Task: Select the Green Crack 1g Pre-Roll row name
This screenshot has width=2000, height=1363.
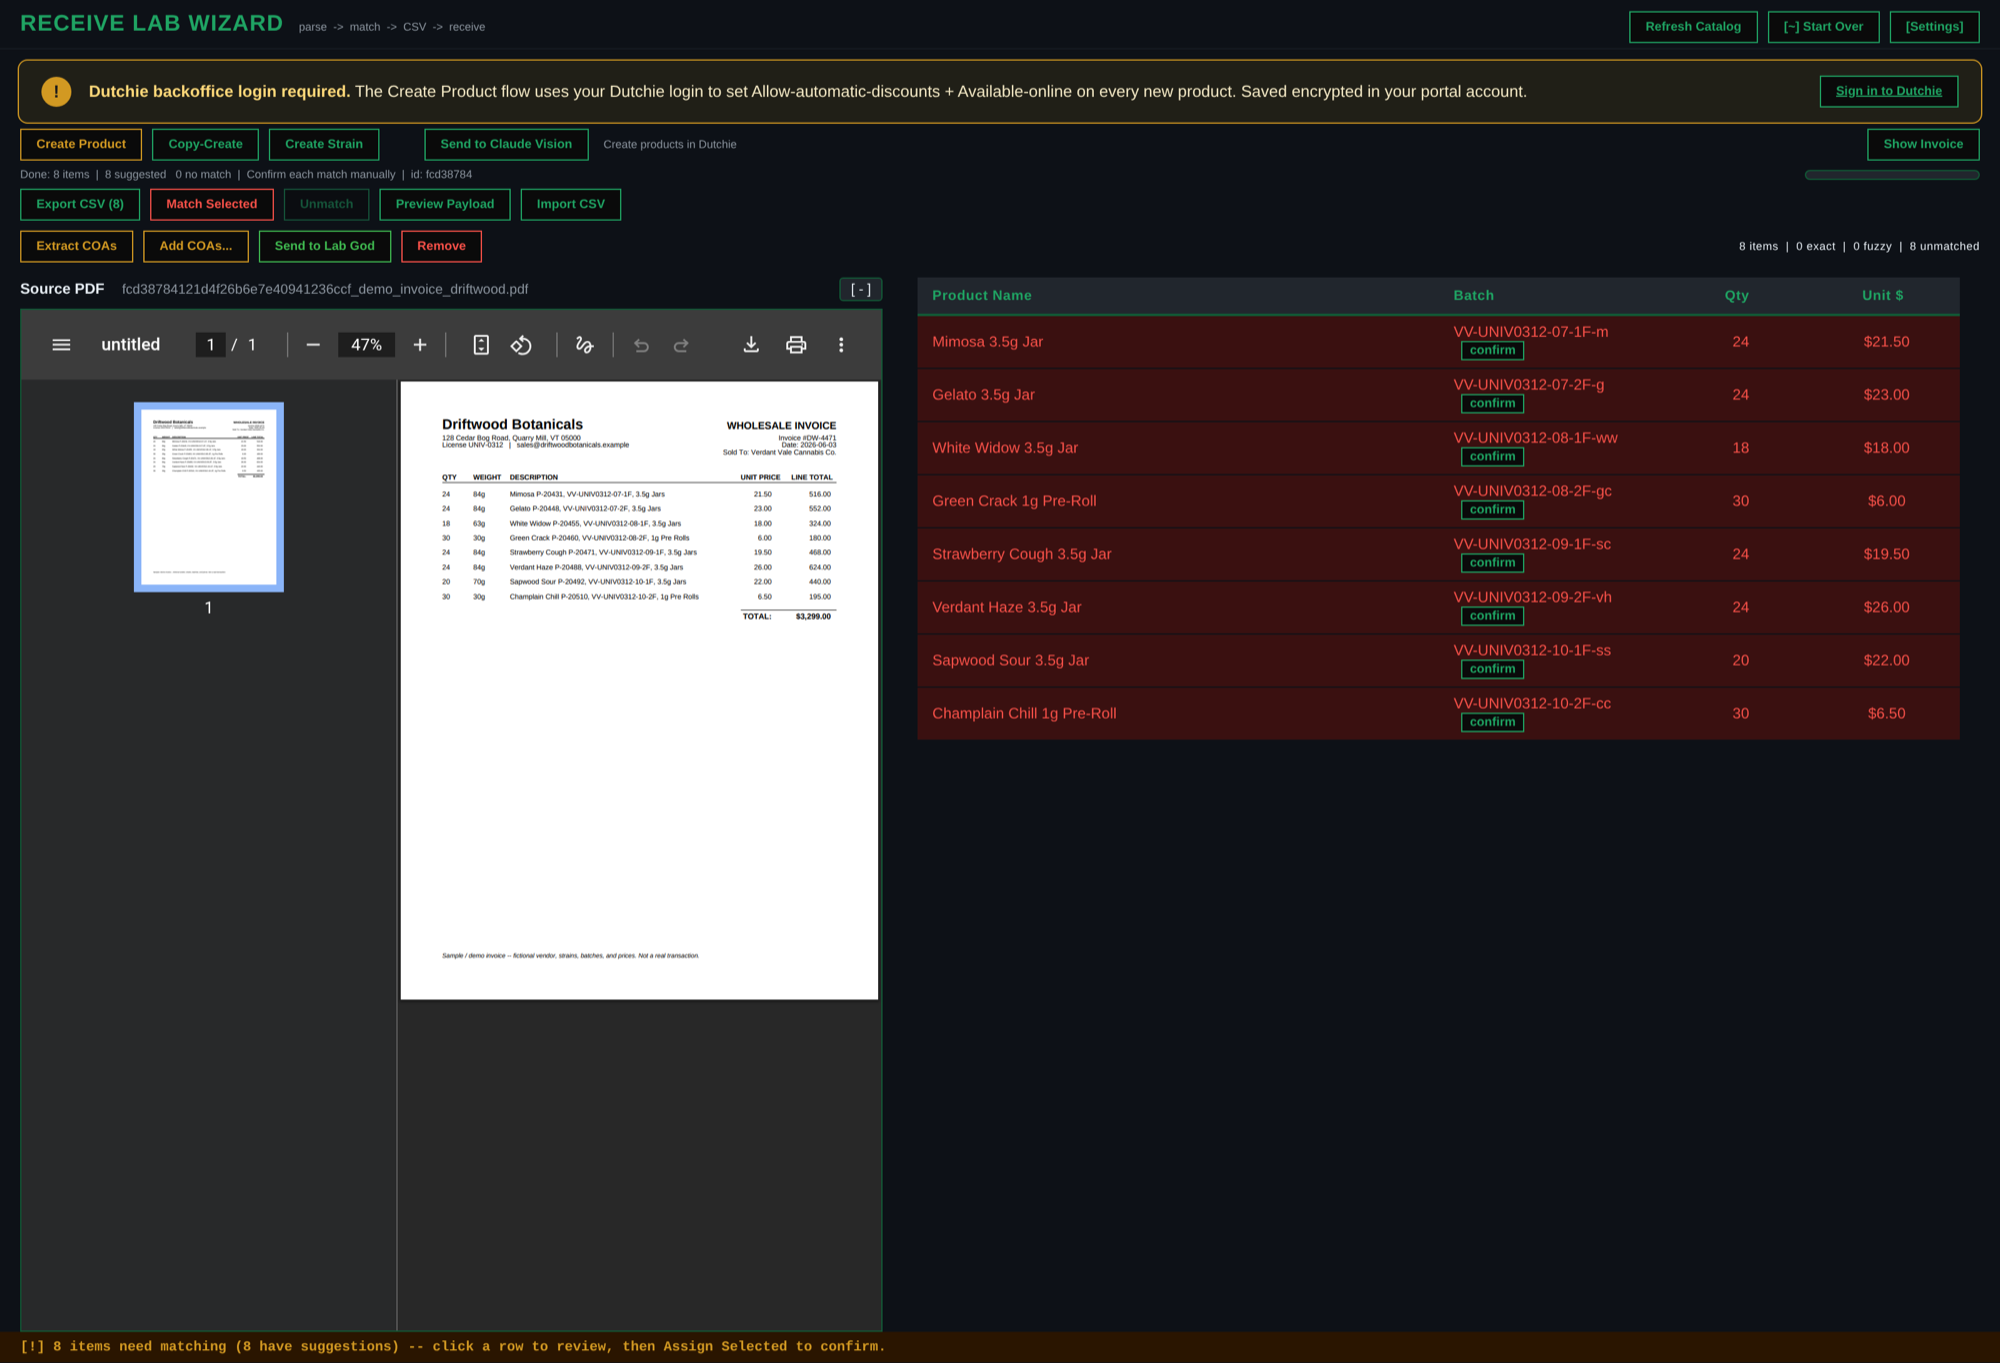Action: 1014,501
